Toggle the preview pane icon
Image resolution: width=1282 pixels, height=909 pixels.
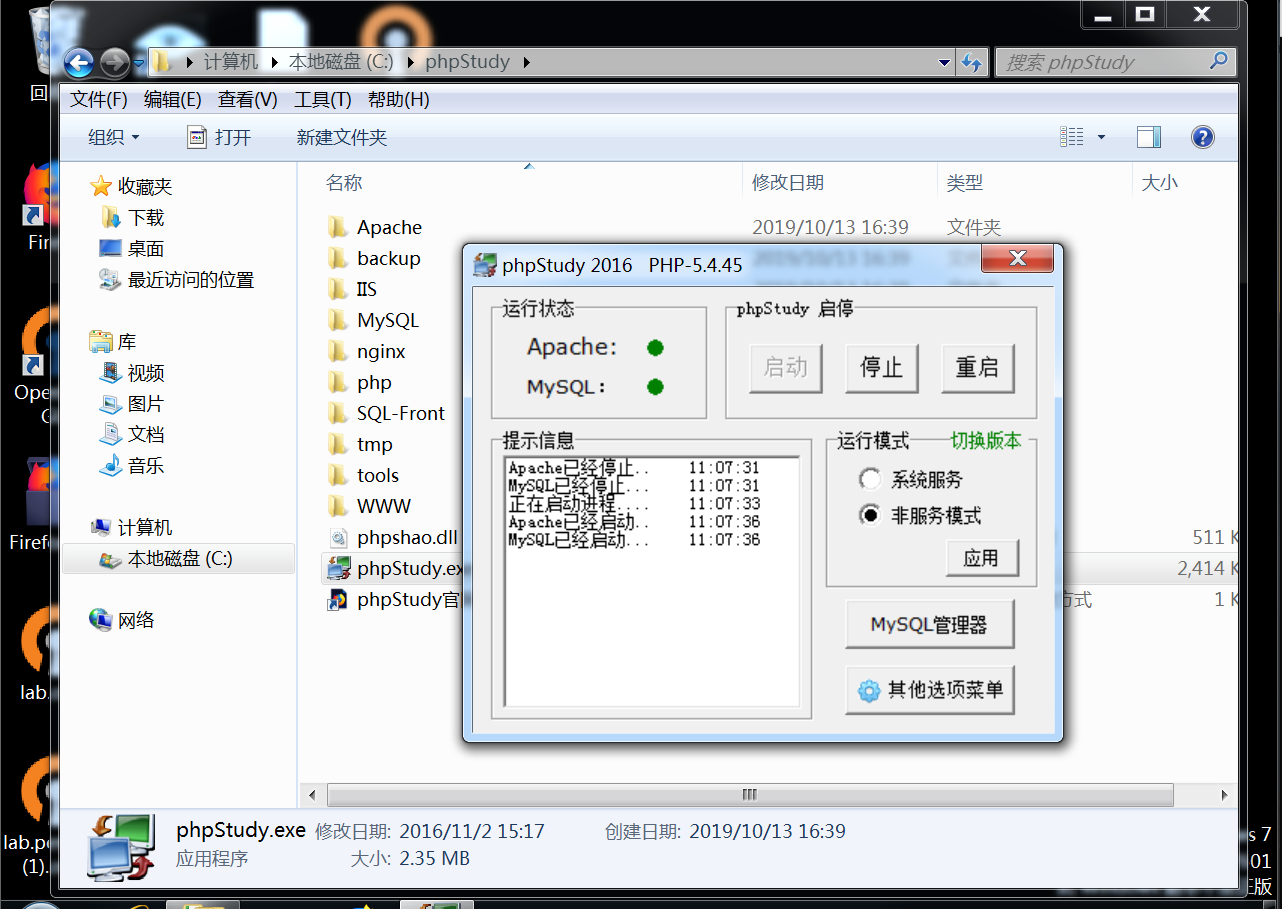[x=1149, y=137]
